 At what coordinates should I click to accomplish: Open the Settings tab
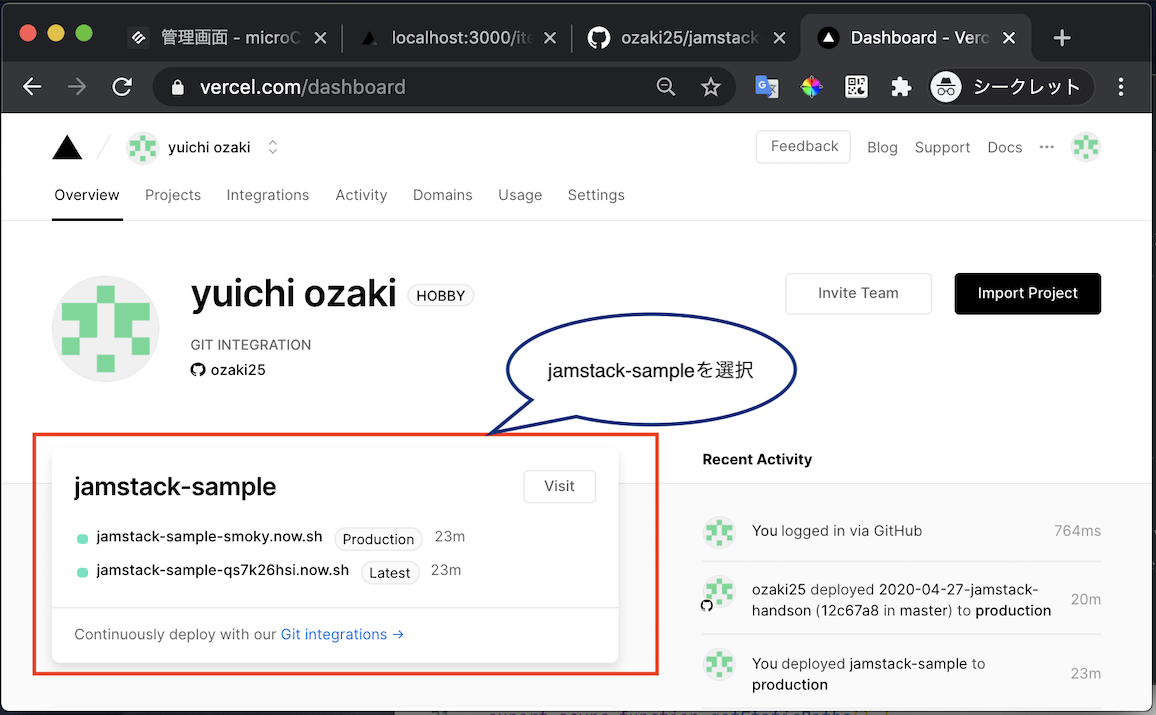[x=596, y=195]
